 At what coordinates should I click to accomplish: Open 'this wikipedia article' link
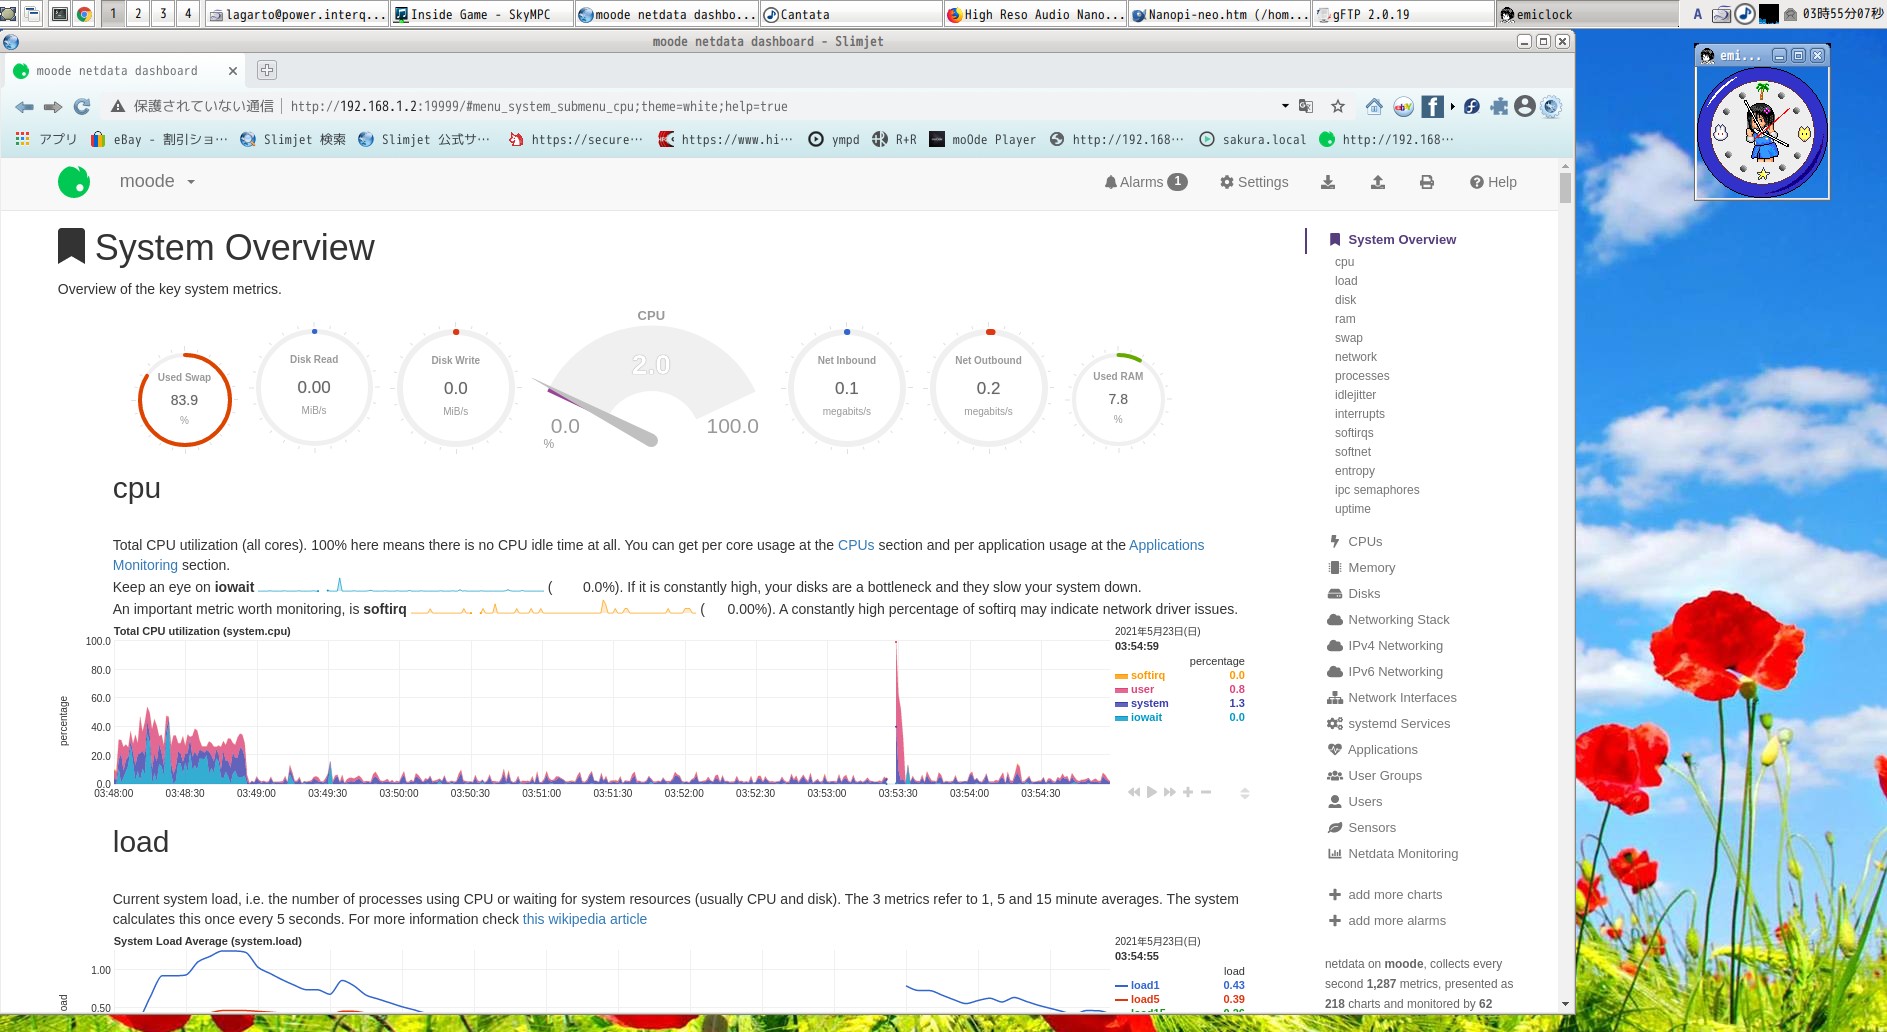584,919
